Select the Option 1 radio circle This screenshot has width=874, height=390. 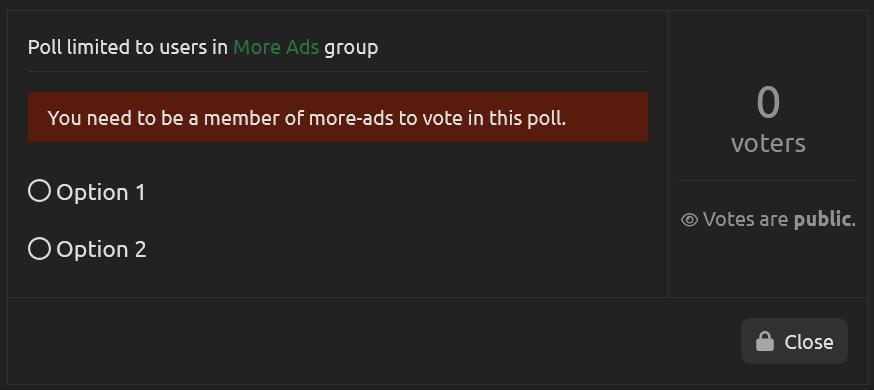coord(40,191)
